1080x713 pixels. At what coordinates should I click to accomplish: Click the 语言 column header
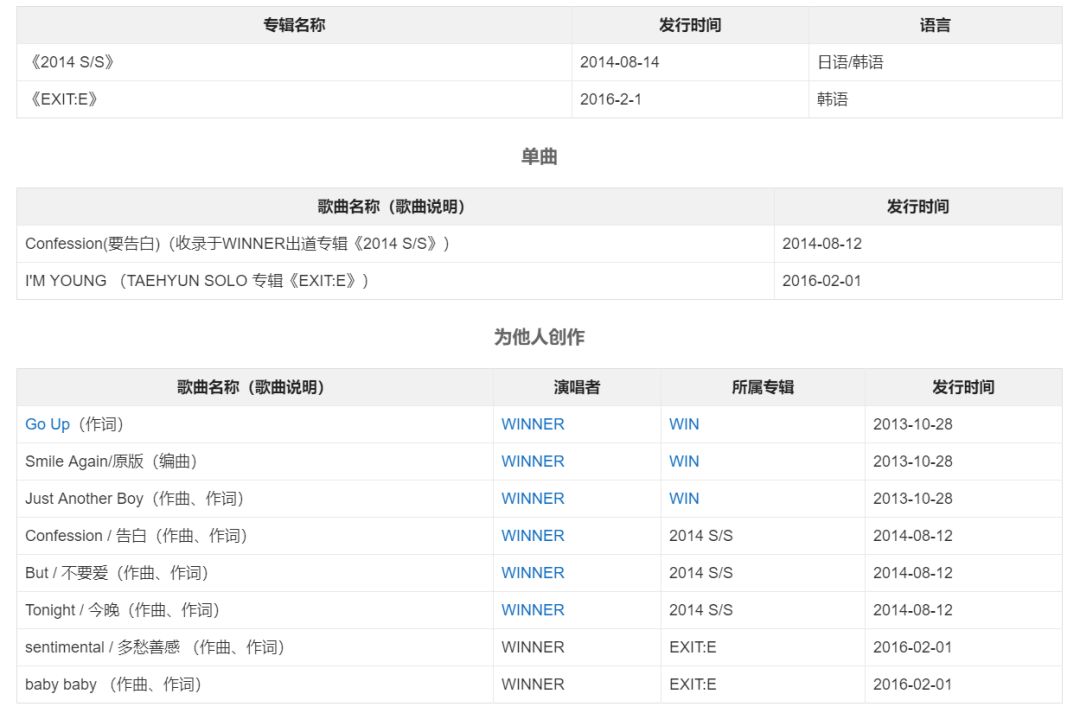[x=935, y=25]
